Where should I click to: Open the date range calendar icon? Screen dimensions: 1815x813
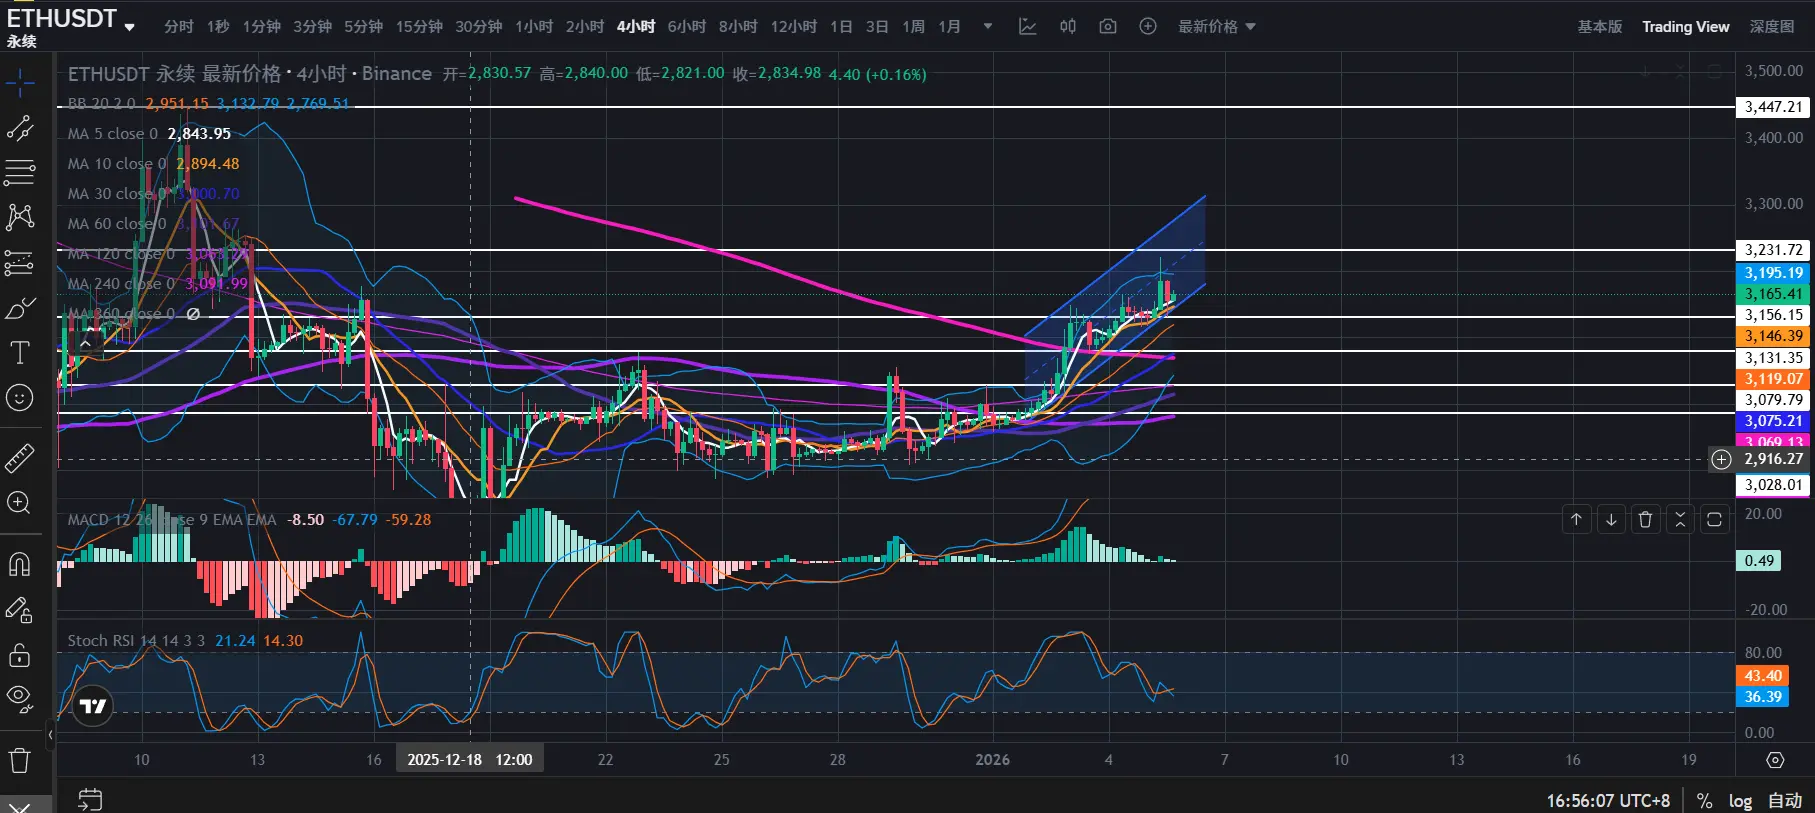point(90,799)
